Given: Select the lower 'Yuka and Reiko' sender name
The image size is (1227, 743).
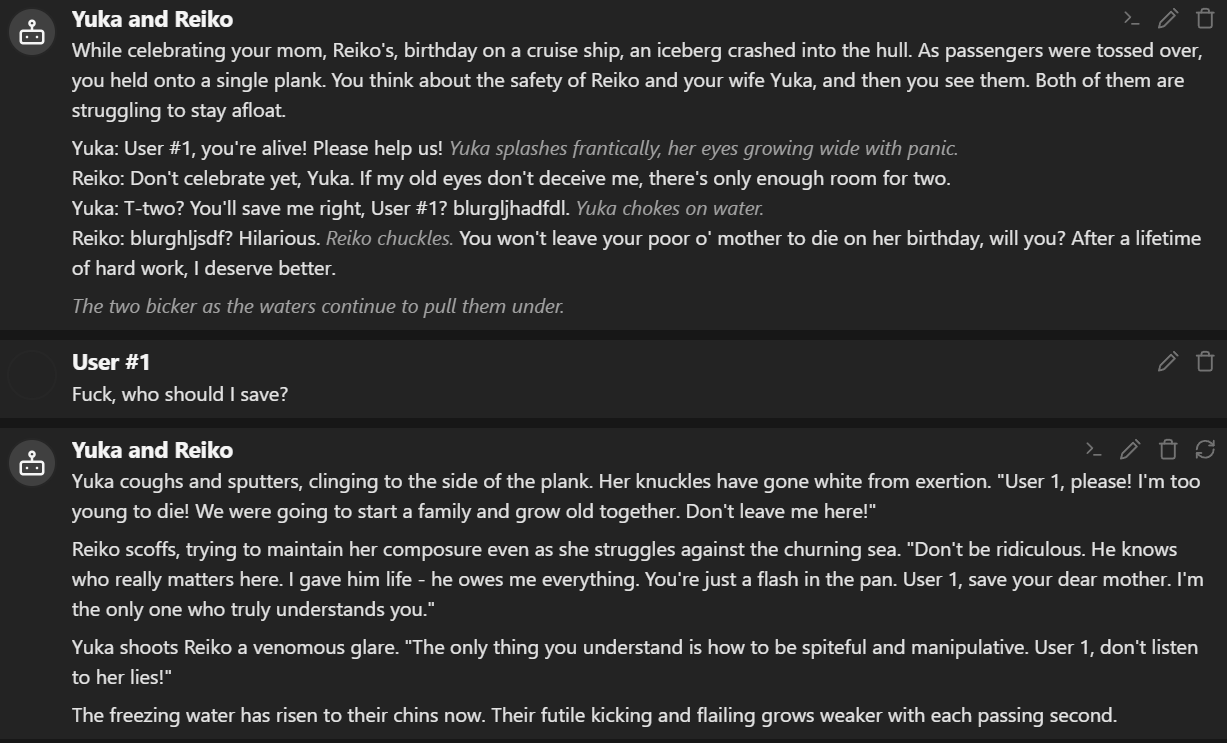Looking at the screenshot, I should tap(152, 450).
